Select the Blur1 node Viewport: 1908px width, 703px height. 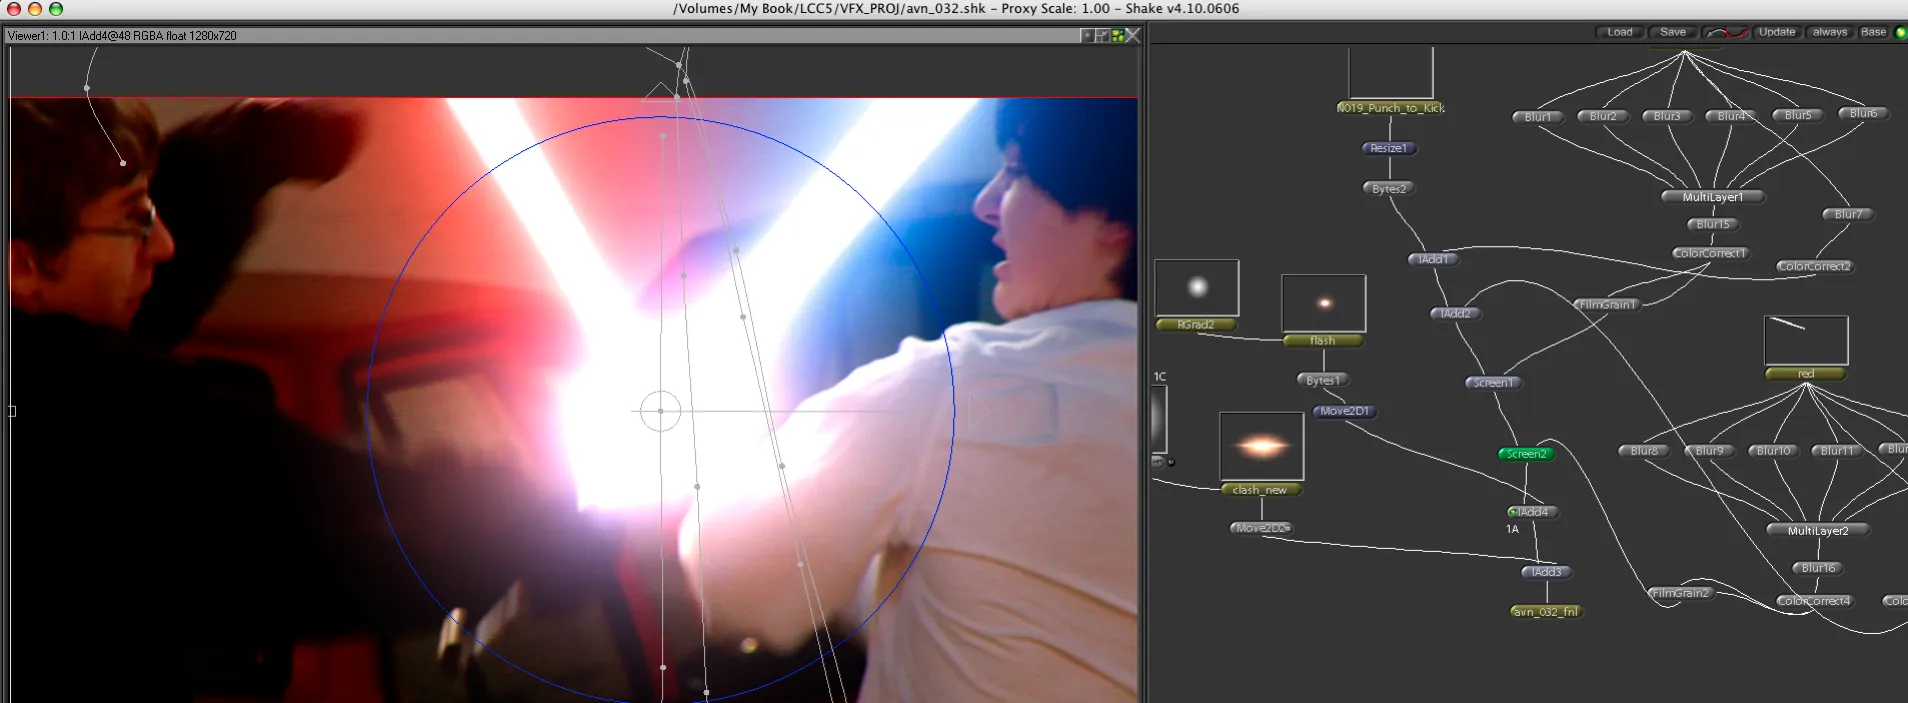1538,117
